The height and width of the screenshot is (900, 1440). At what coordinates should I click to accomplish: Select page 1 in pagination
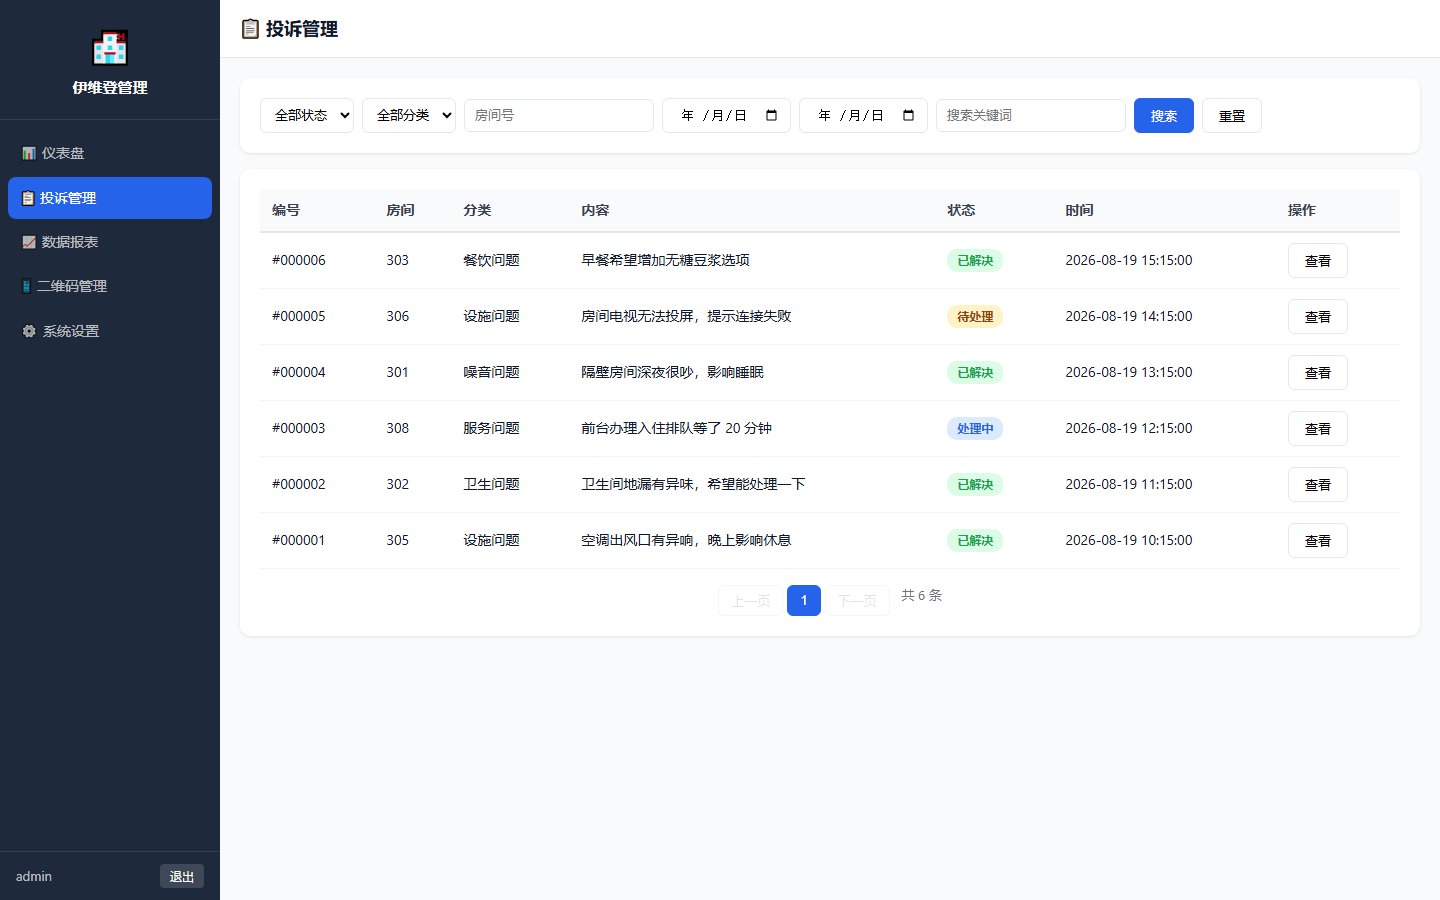coord(804,600)
